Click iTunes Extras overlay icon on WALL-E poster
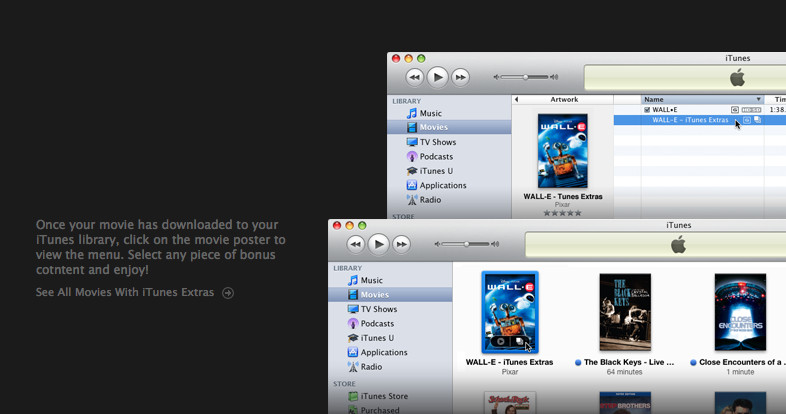The height and width of the screenshot is (414, 786). click(x=520, y=342)
